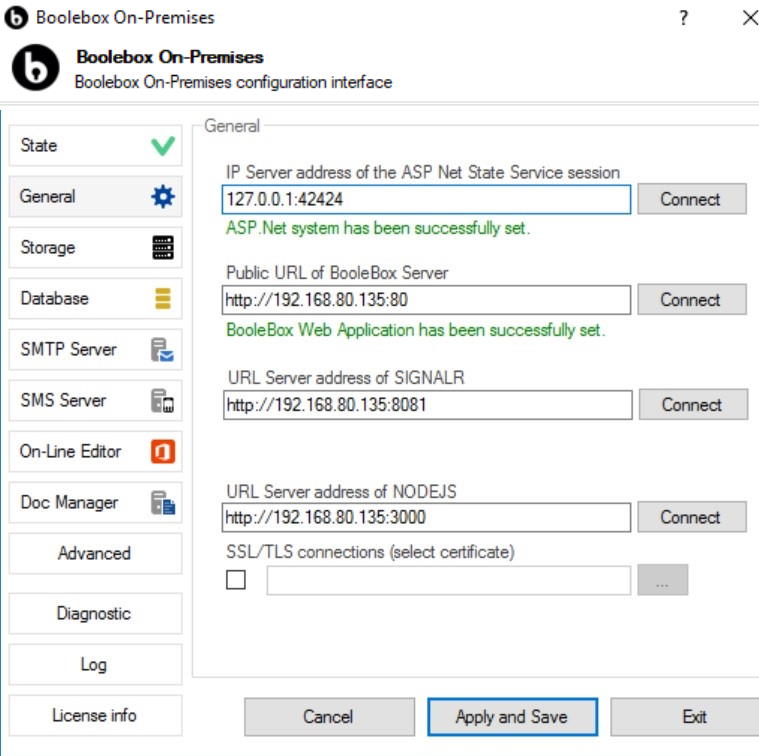The width and height of the screenshot is (759, 756).
Task: Click the NODEJS URL input field
Action: coord(426,517)
